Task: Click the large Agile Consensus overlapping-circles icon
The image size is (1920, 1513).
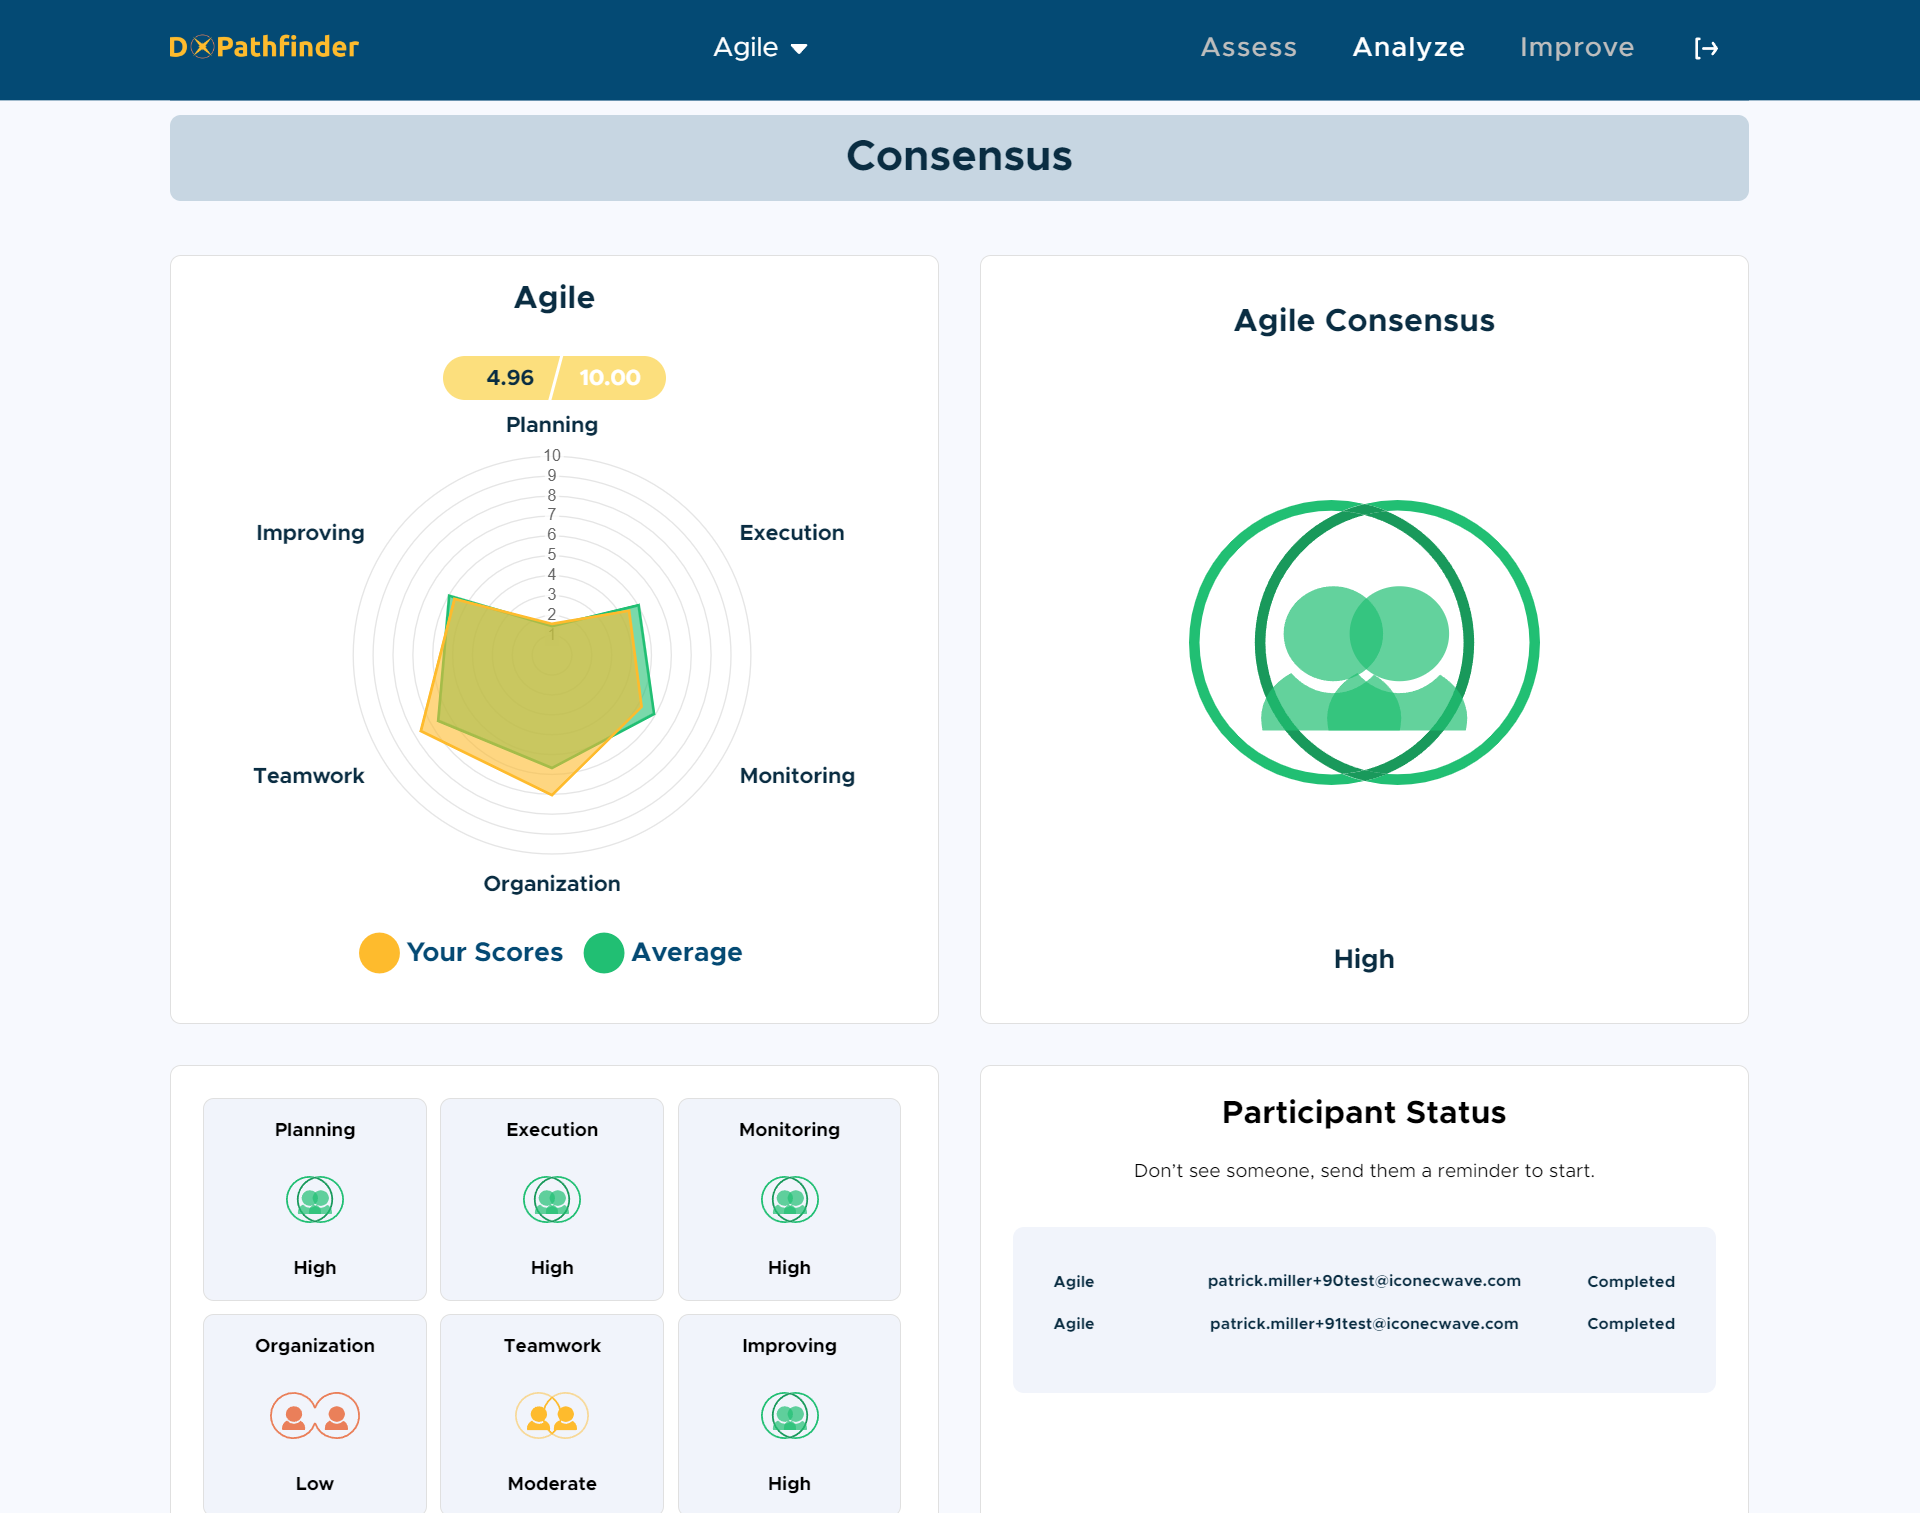Action: coord(1363,642)
